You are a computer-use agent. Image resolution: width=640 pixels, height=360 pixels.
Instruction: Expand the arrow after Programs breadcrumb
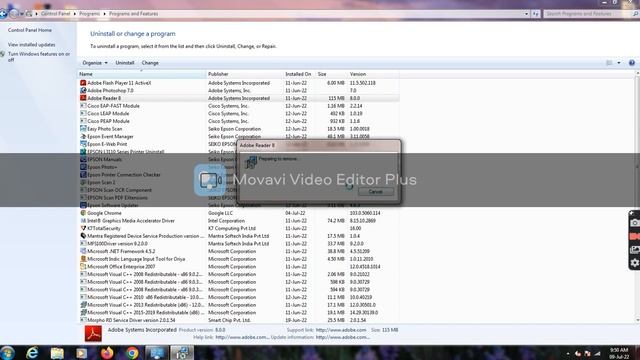point(104,14)
